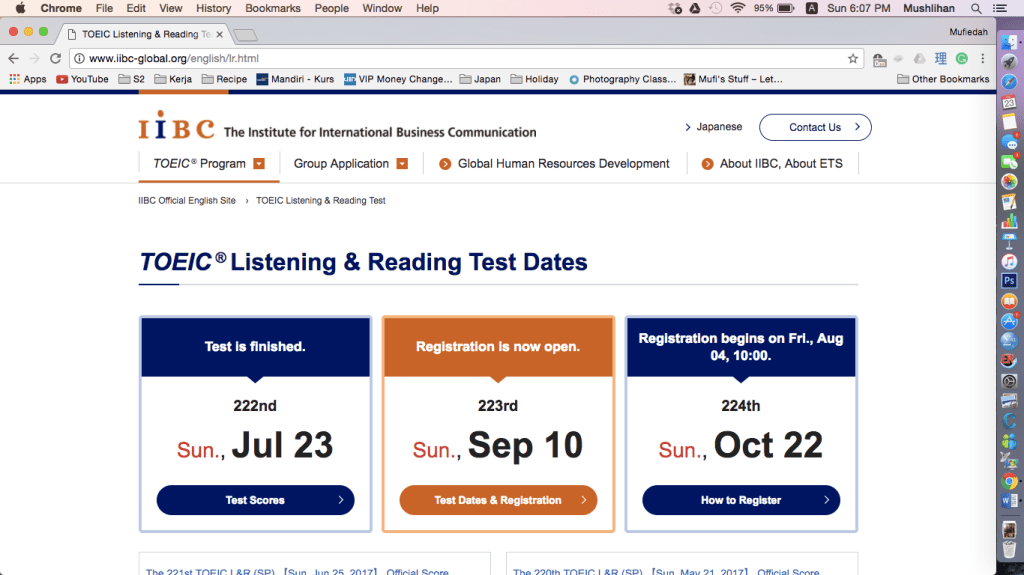Screen dimensions: 1024x575
Task: Open the History menu
Action: coord(214,8)
